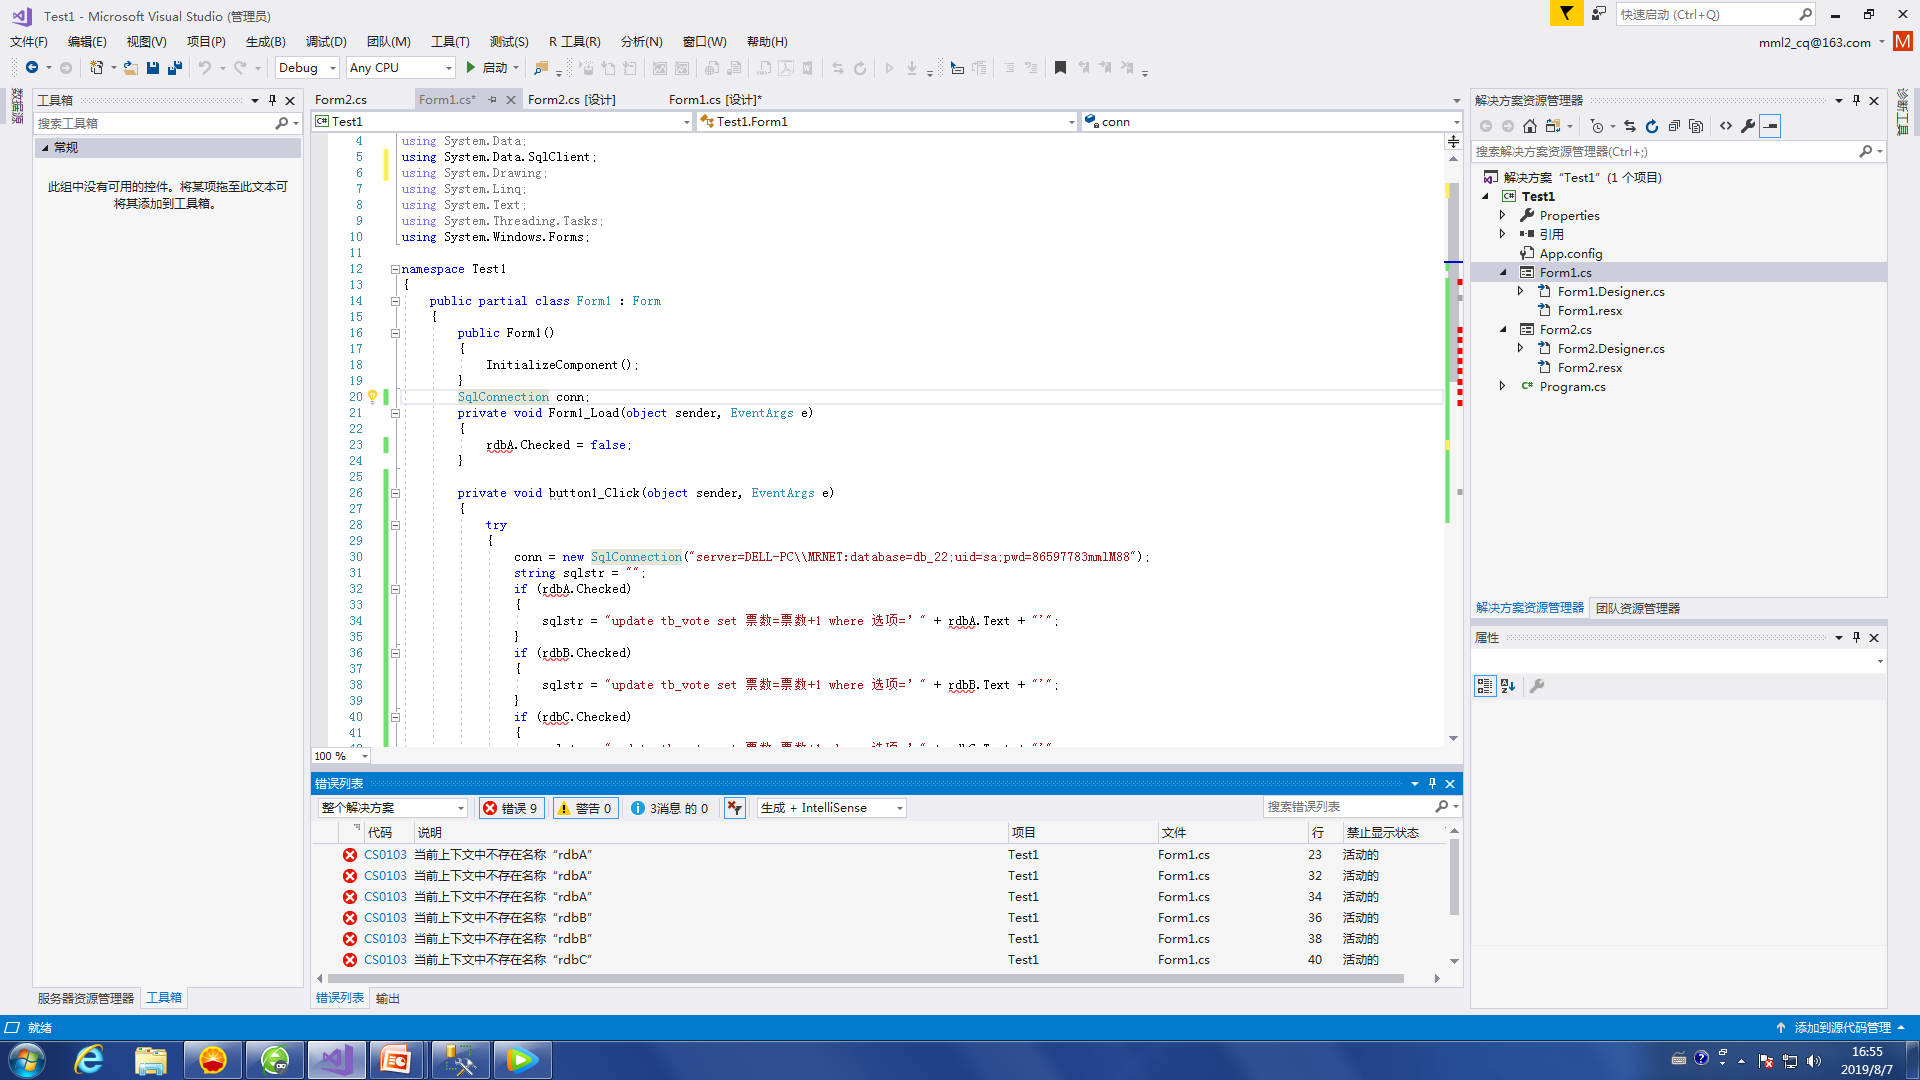The width and height of the screenshot is (1920, 1080).
Task: Enable Show All Files in Solution Explorer
Action: (x=1696, y=126)
